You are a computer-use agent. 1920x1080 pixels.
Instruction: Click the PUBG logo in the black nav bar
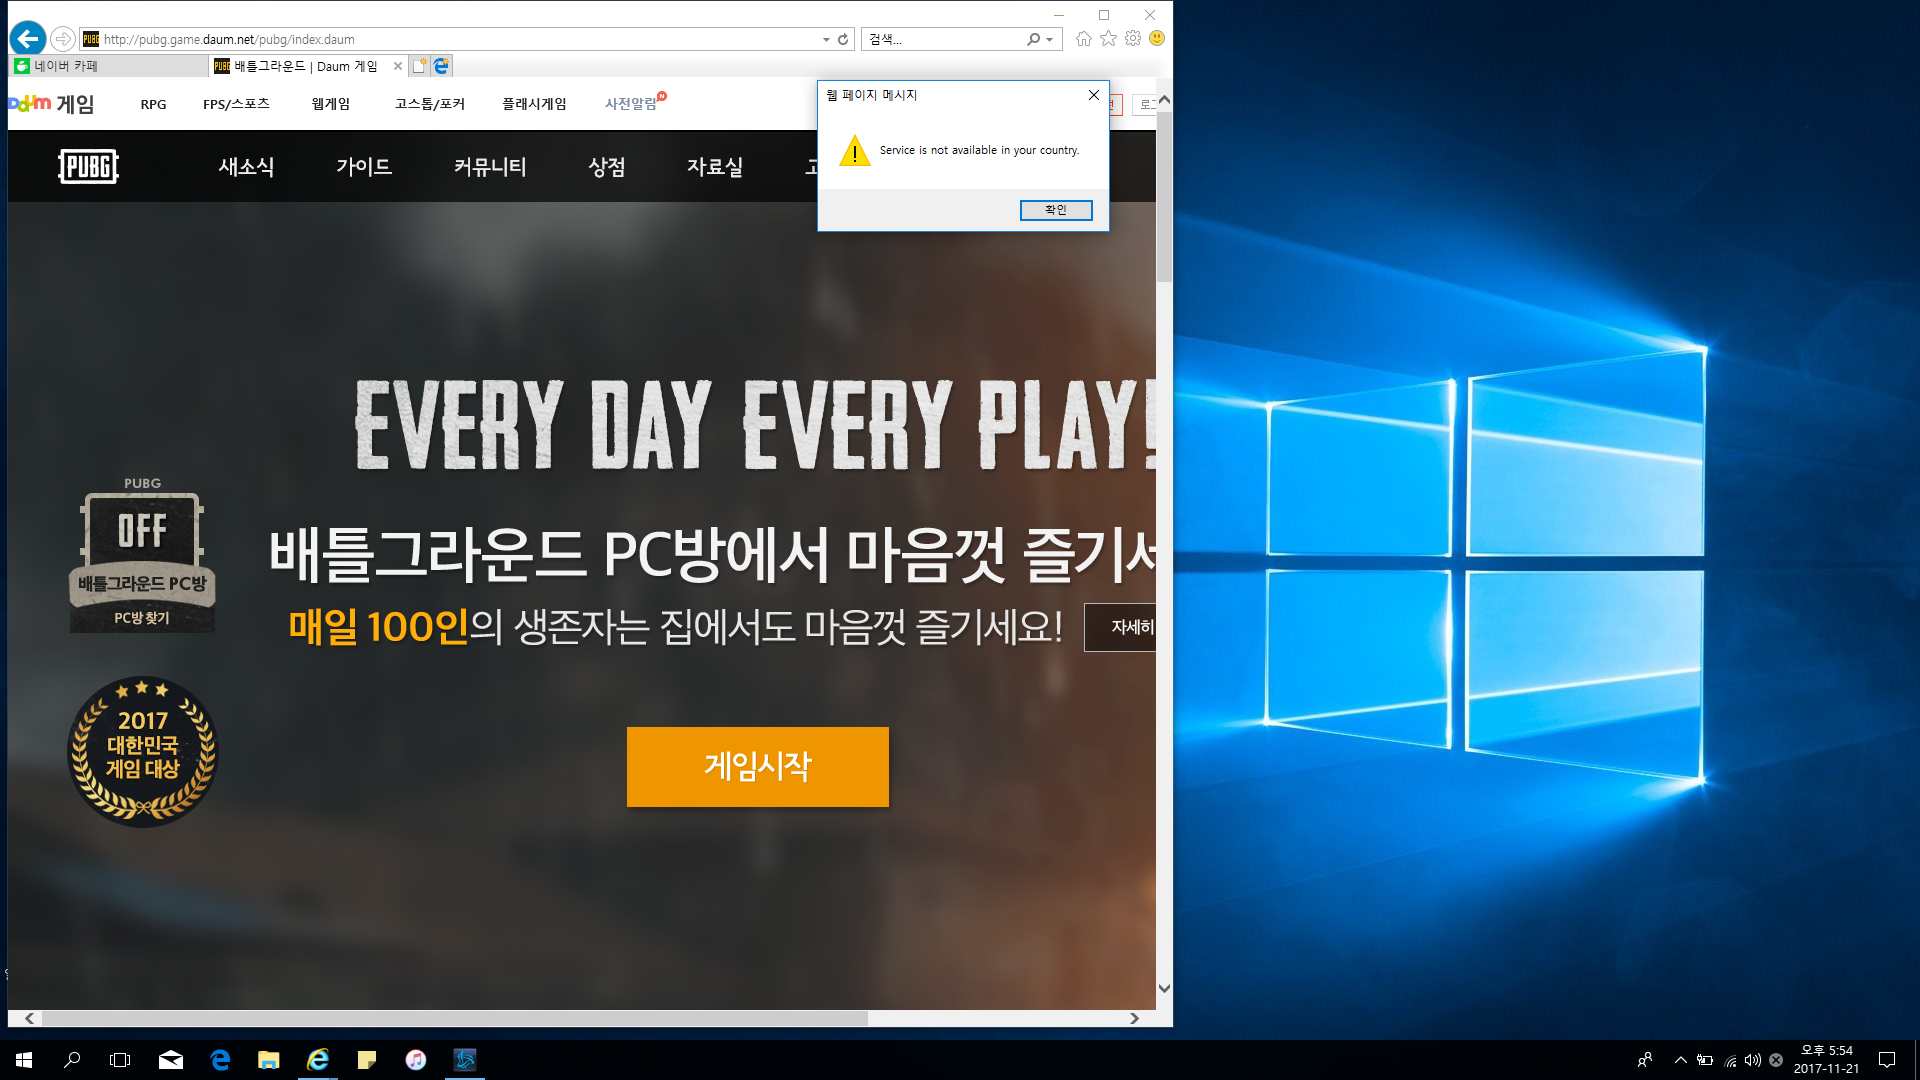(88, 167)
